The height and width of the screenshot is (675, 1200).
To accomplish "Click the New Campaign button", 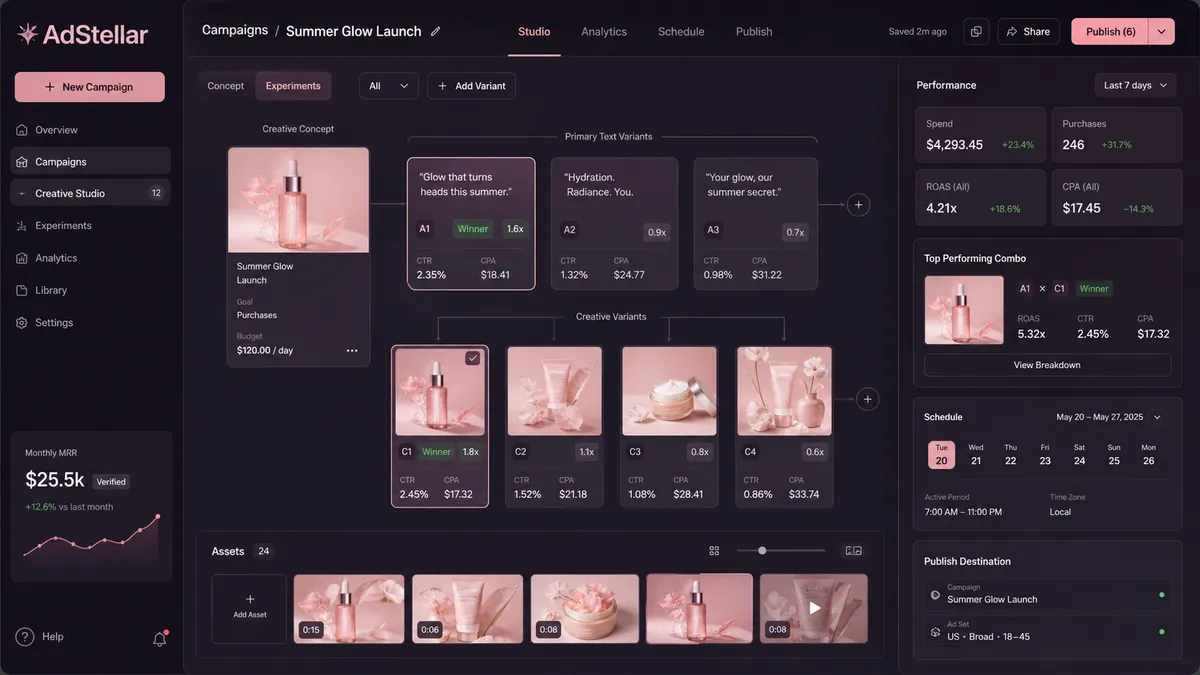I will pos(89,87).
